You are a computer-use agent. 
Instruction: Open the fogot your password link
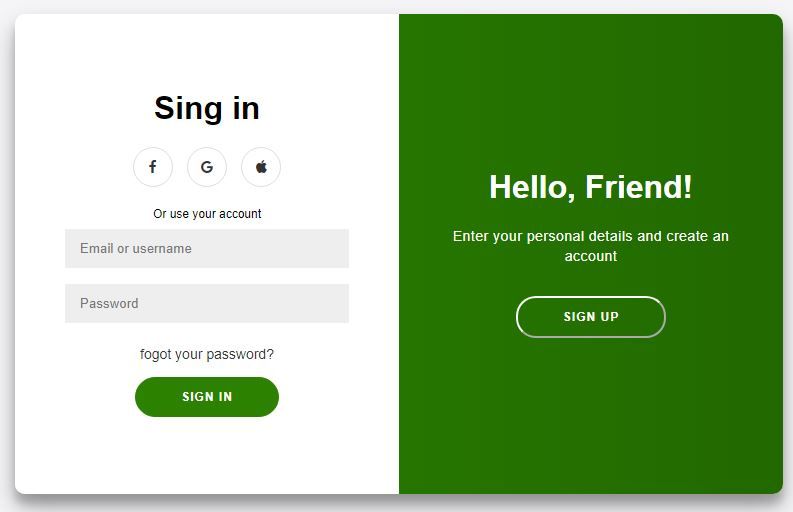tap(207, 354)
